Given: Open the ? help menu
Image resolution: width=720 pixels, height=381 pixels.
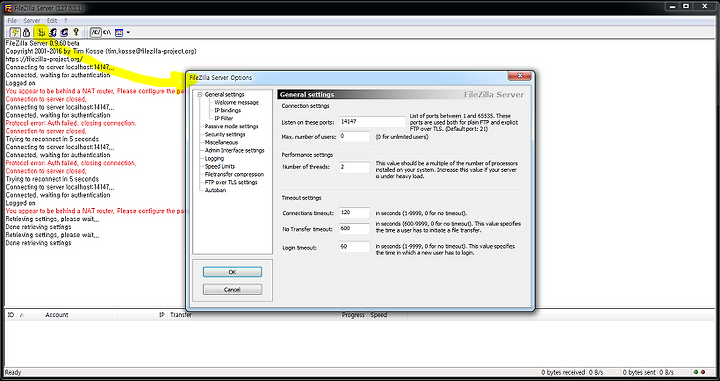Looking at the screenshot, I should point(66,21).
